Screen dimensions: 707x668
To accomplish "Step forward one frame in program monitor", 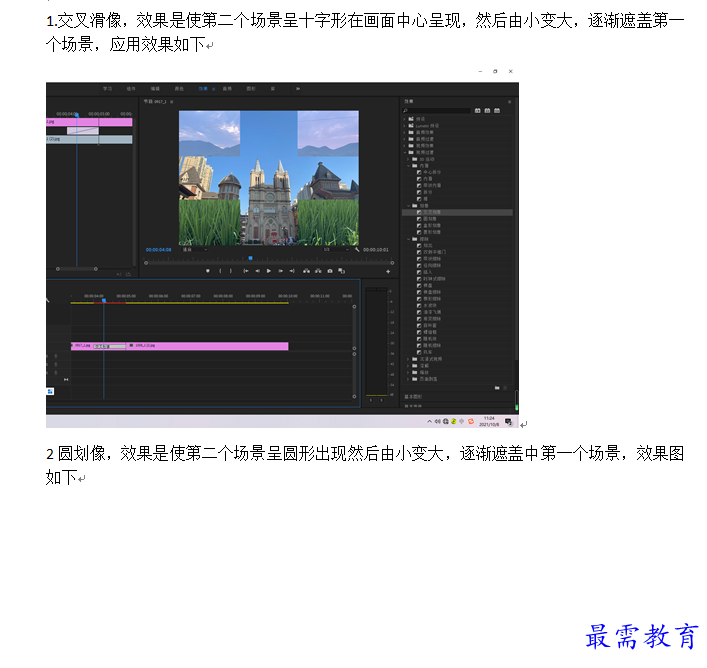I will 280,271.
